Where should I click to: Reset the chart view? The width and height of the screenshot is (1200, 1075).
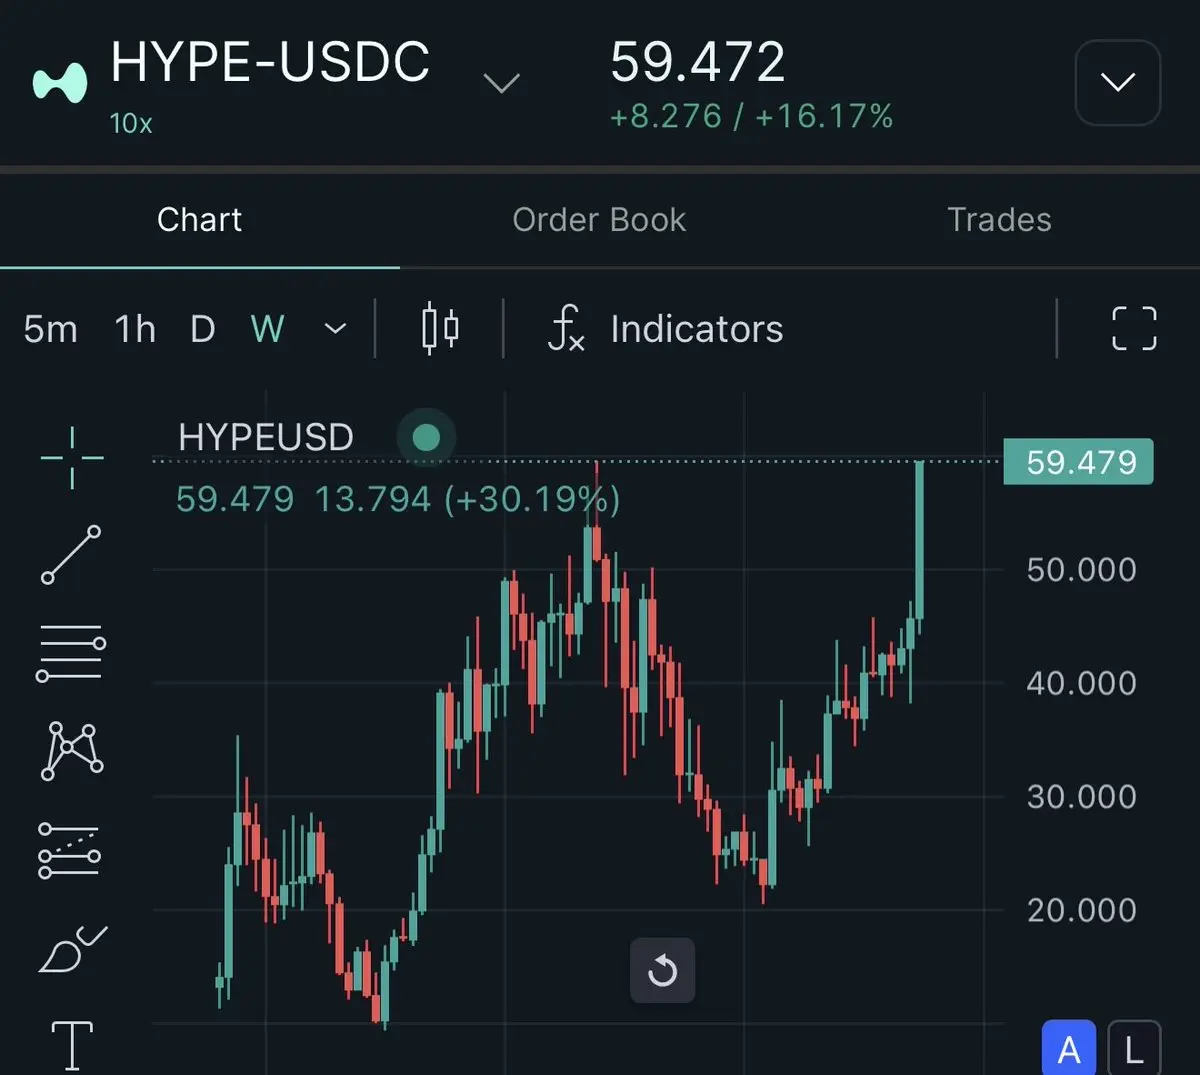click(x=662, y=970)
